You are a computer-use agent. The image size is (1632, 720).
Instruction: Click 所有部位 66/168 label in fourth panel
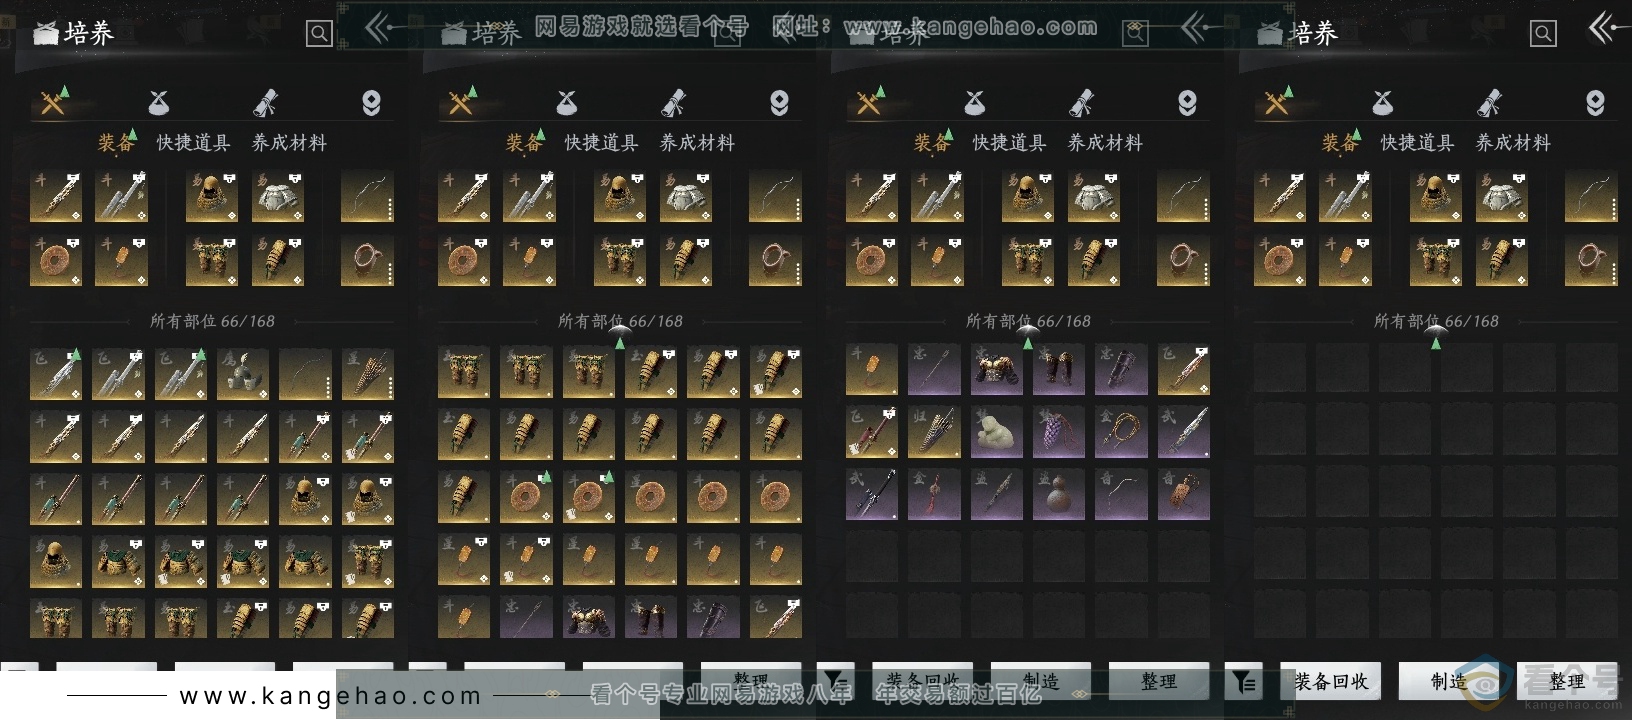click(x=1436, y=321)
